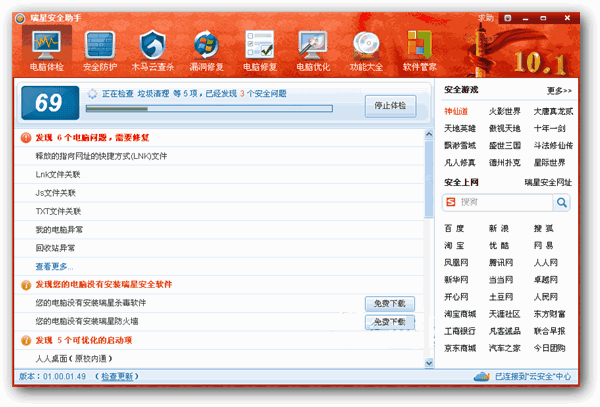Click the 求助 help link

486,18
